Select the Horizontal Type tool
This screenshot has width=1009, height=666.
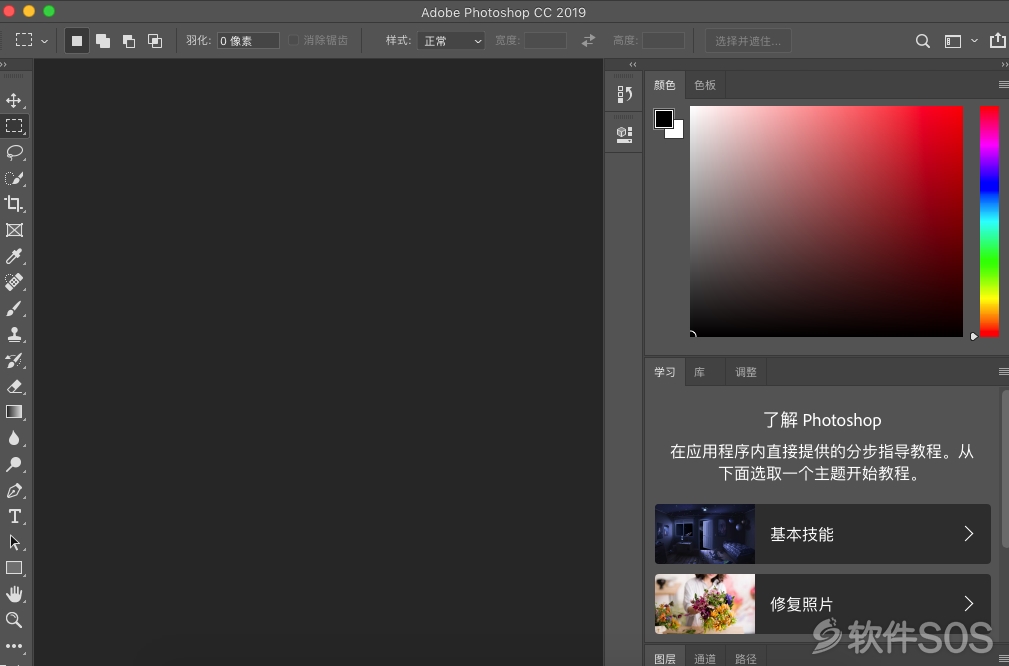click(14, 516)
